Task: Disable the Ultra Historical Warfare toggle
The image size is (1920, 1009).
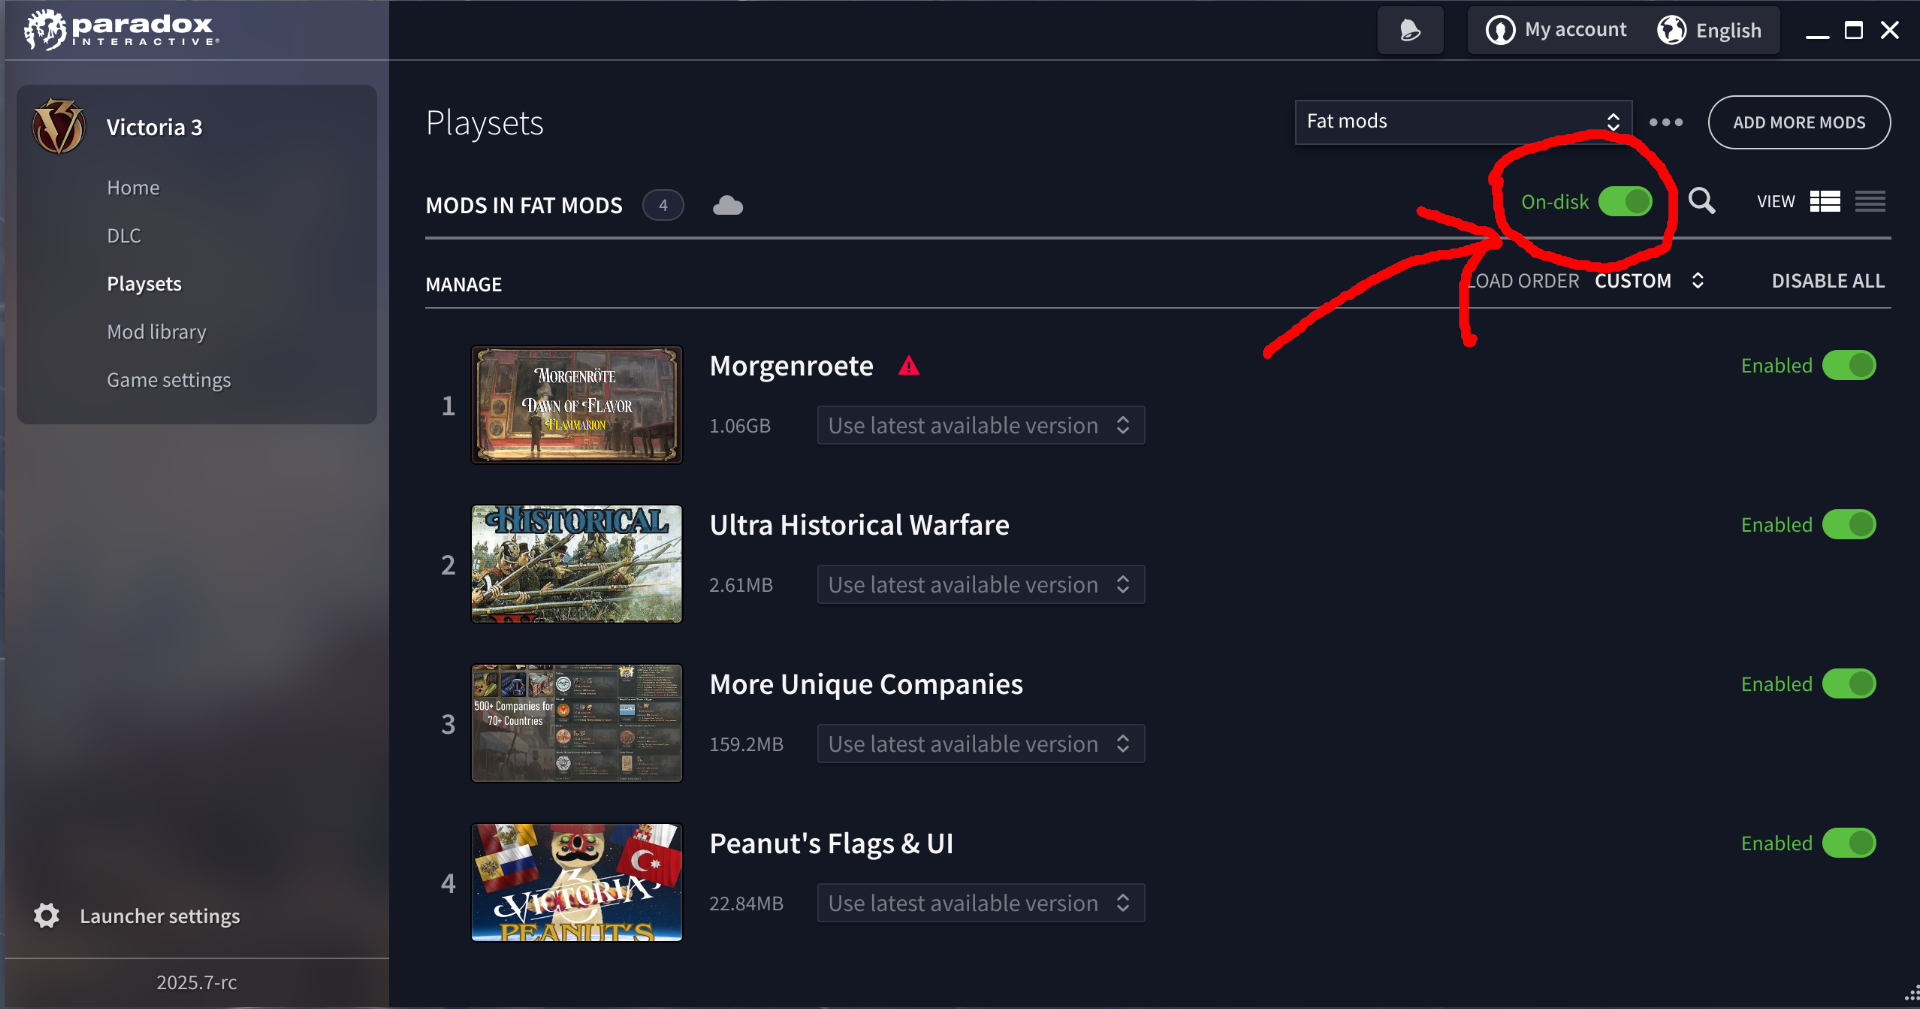Action: pos(1849,524)
